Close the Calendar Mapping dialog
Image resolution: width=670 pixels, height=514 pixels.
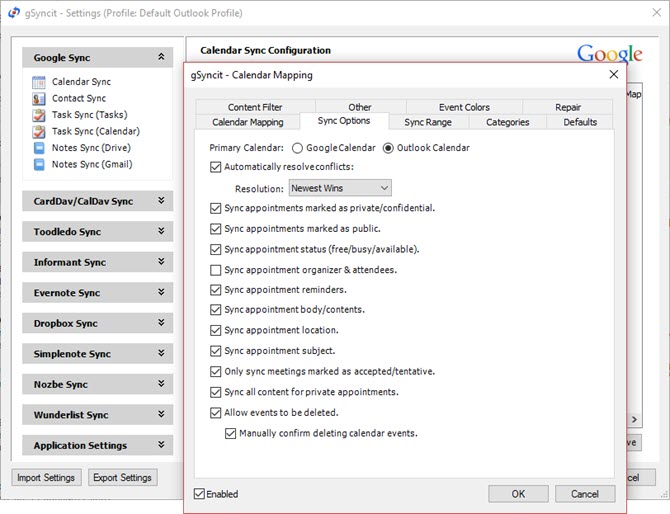pyautogui.click(x=614, y=74)
